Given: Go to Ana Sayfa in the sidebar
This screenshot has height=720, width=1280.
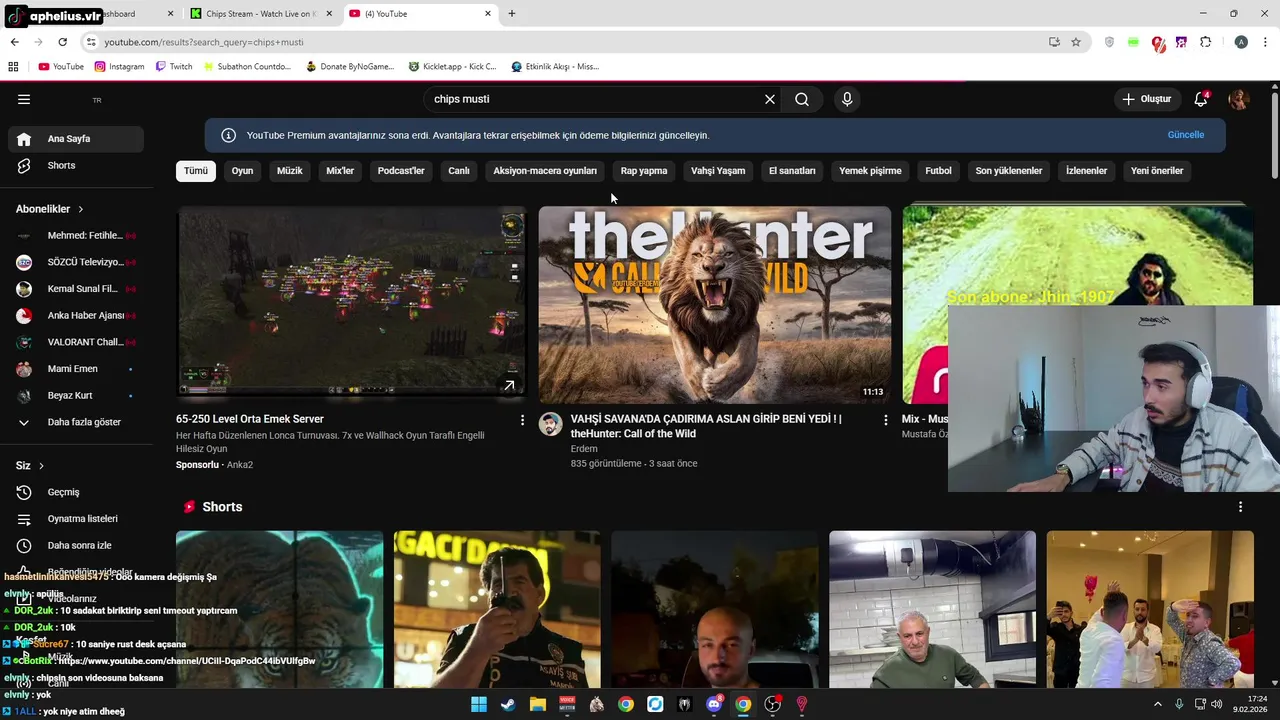Looking at the screenshot, I should pos(76,139).
